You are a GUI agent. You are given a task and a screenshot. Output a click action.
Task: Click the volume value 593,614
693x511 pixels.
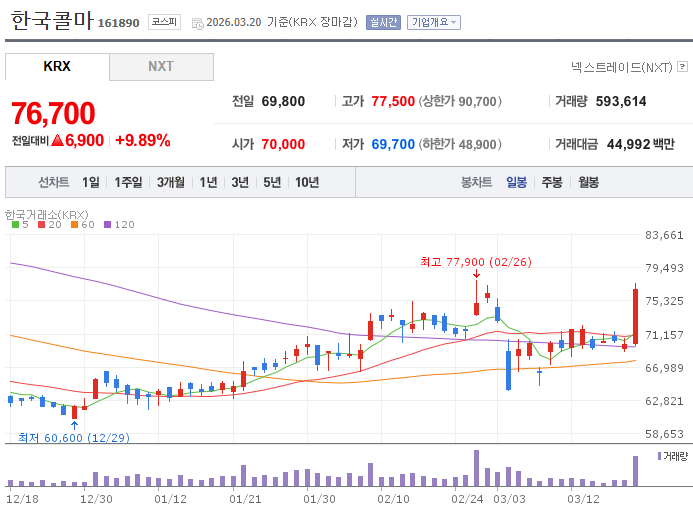pyautogui.click(x=621, y=101)
